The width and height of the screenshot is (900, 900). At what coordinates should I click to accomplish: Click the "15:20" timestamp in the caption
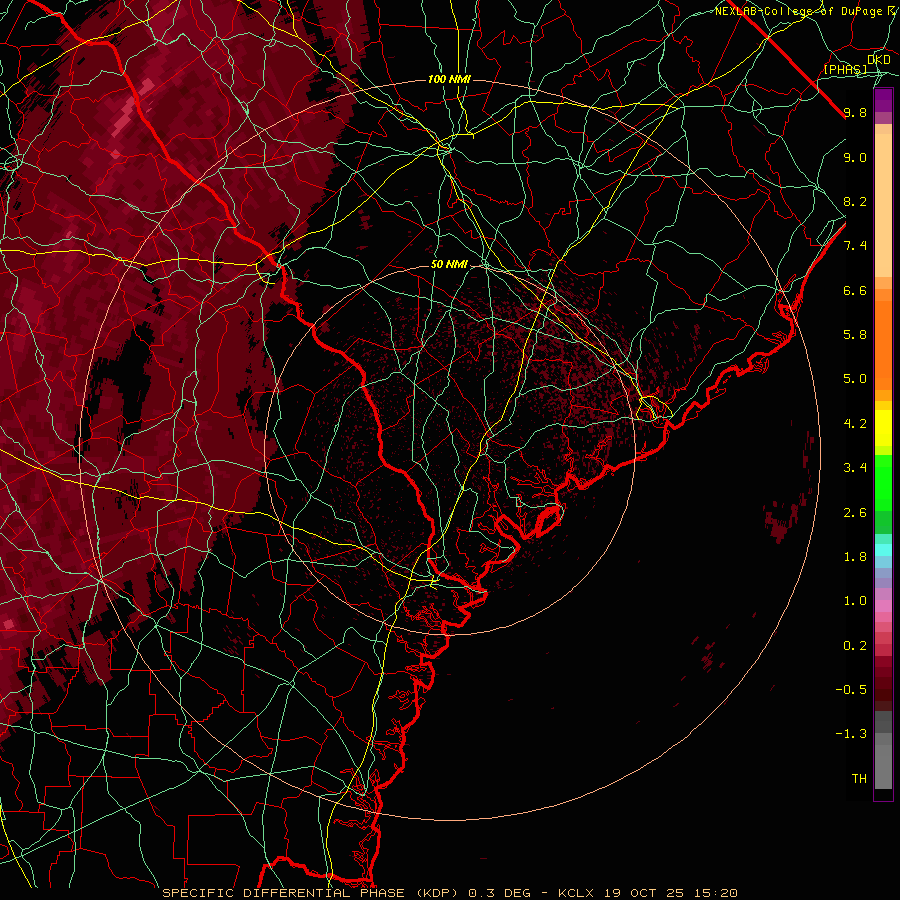click(x=715, y=893)
